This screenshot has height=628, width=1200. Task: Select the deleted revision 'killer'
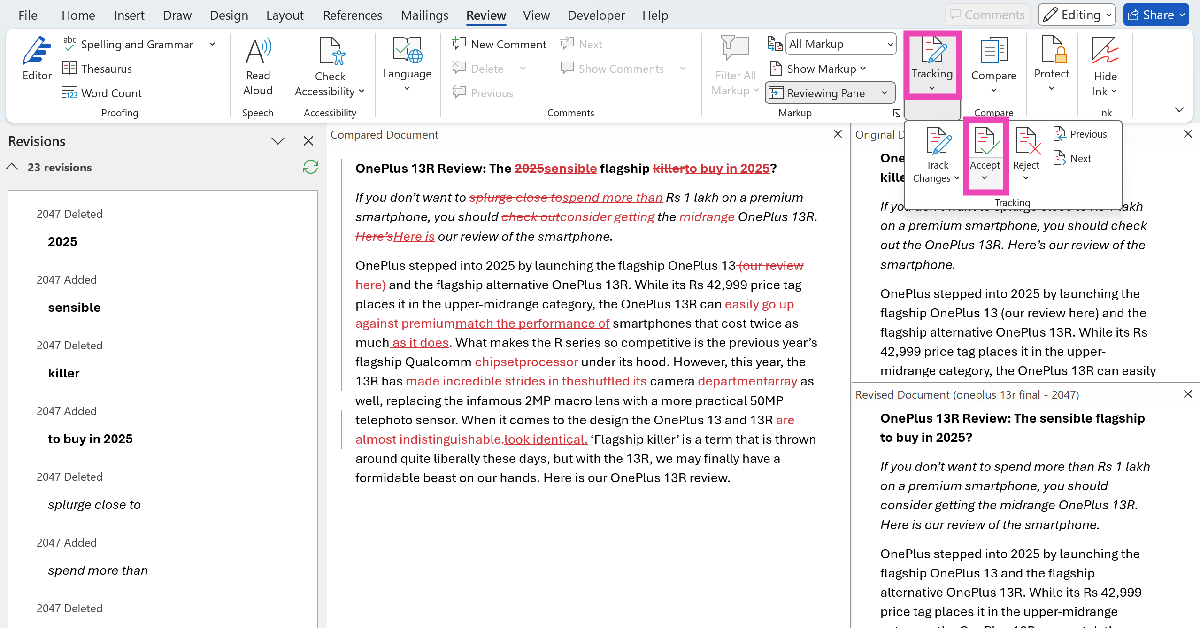(63, 373)
